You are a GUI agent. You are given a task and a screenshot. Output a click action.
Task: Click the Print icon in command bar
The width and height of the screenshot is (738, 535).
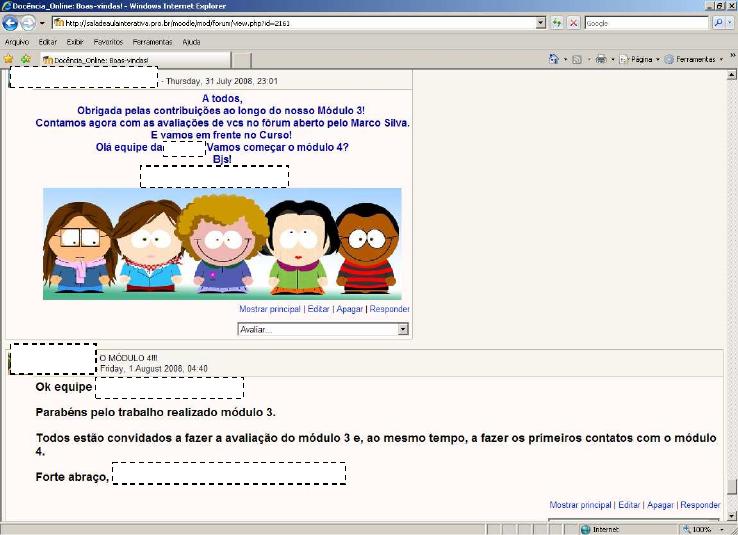600,59
